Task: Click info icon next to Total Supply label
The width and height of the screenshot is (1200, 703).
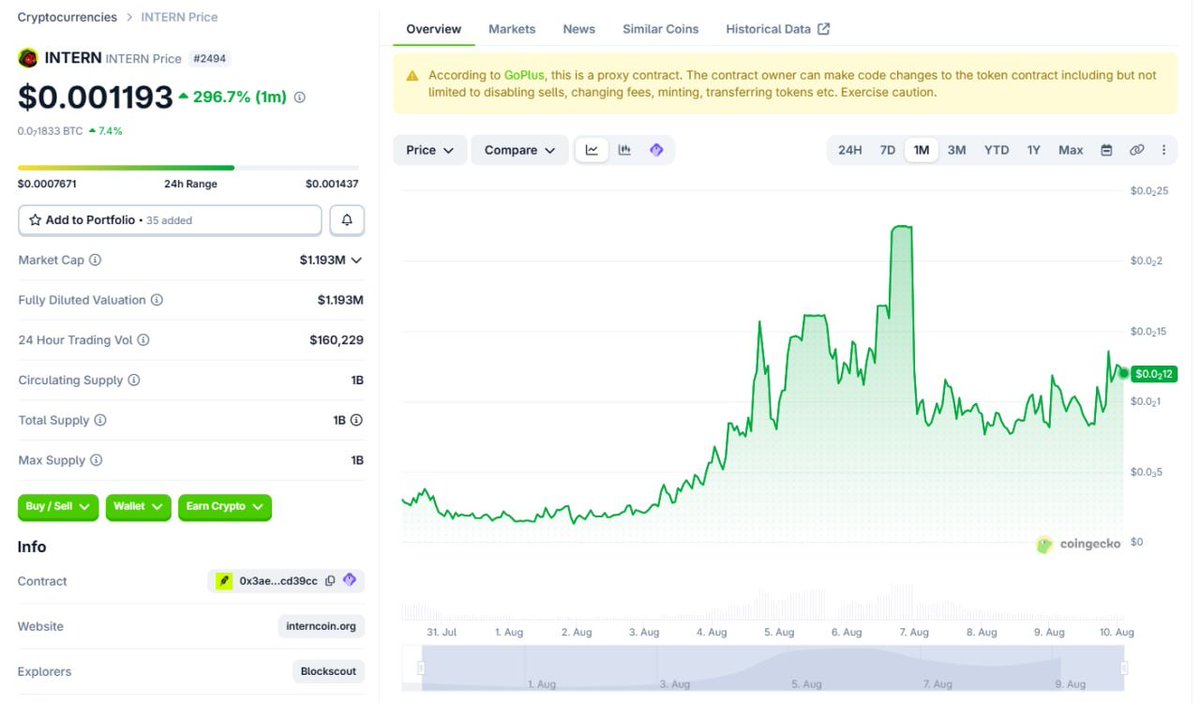Action: (100, 421)
